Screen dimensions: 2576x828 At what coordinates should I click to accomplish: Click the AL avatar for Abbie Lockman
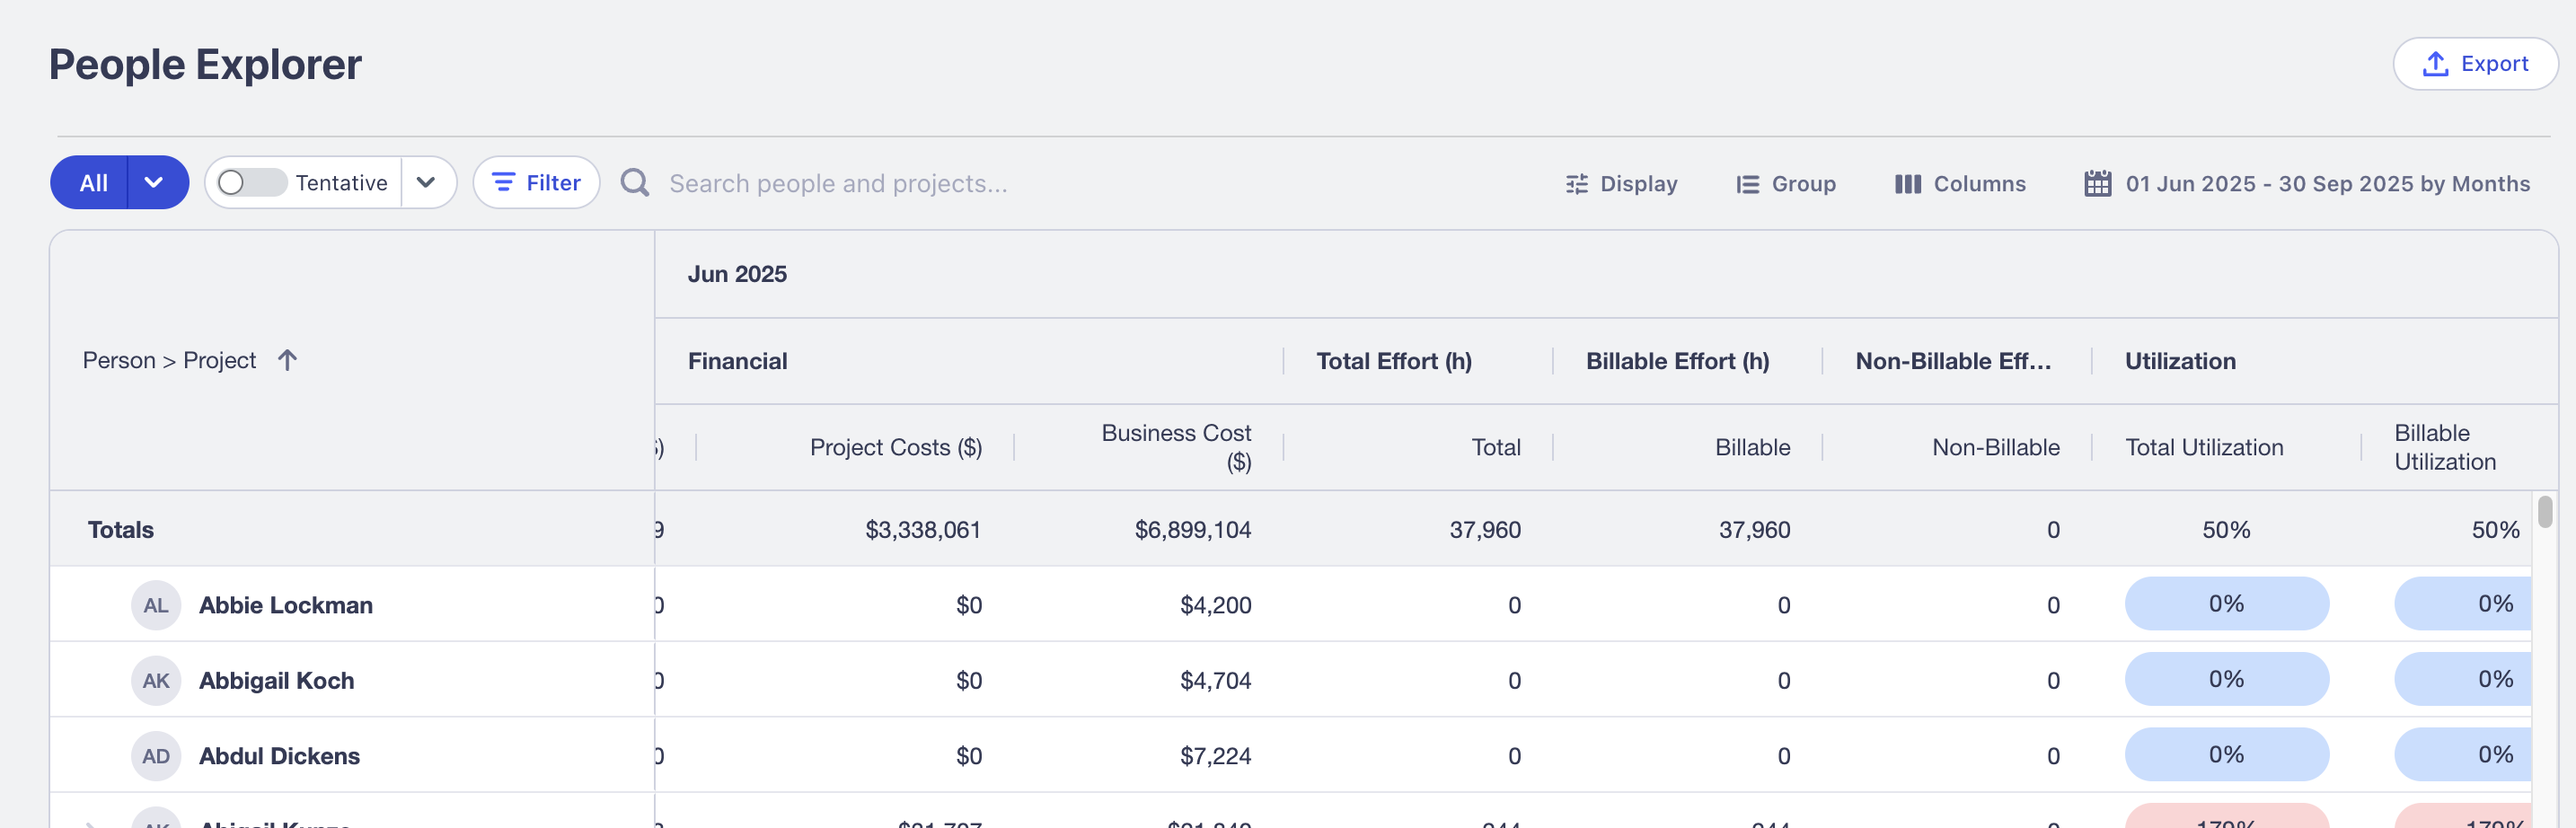tap(156, 605)
